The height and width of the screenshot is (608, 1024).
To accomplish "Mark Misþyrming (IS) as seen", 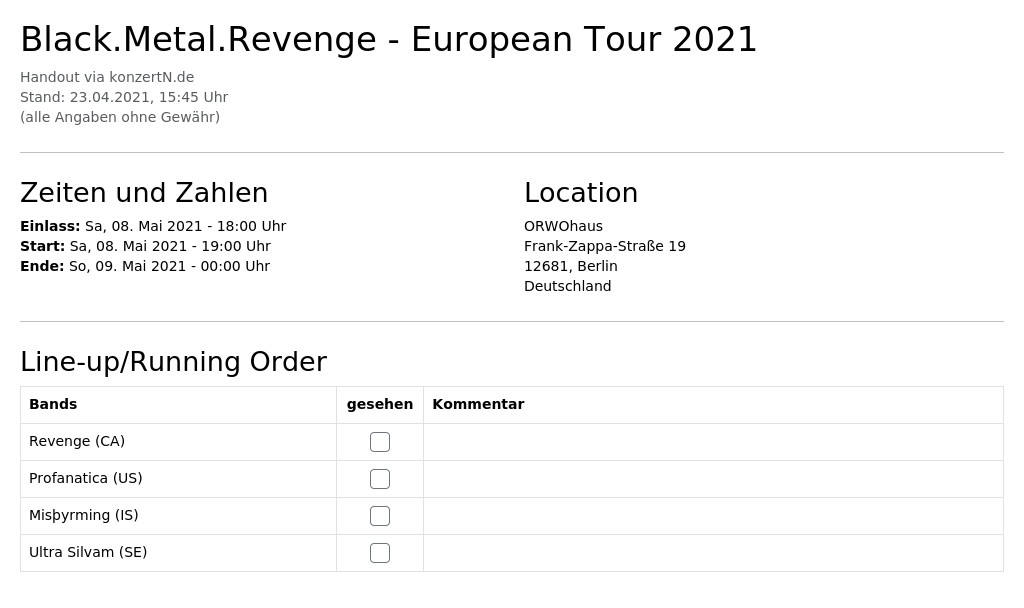I will (x=379, y=516).
